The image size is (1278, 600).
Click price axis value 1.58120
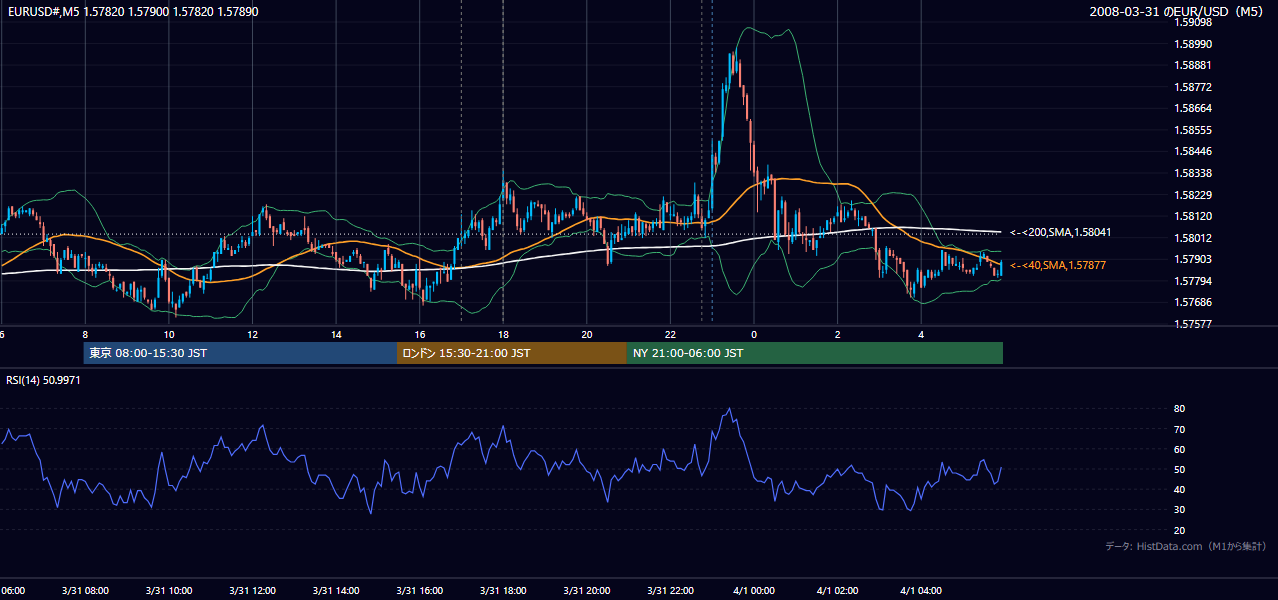1192,216
